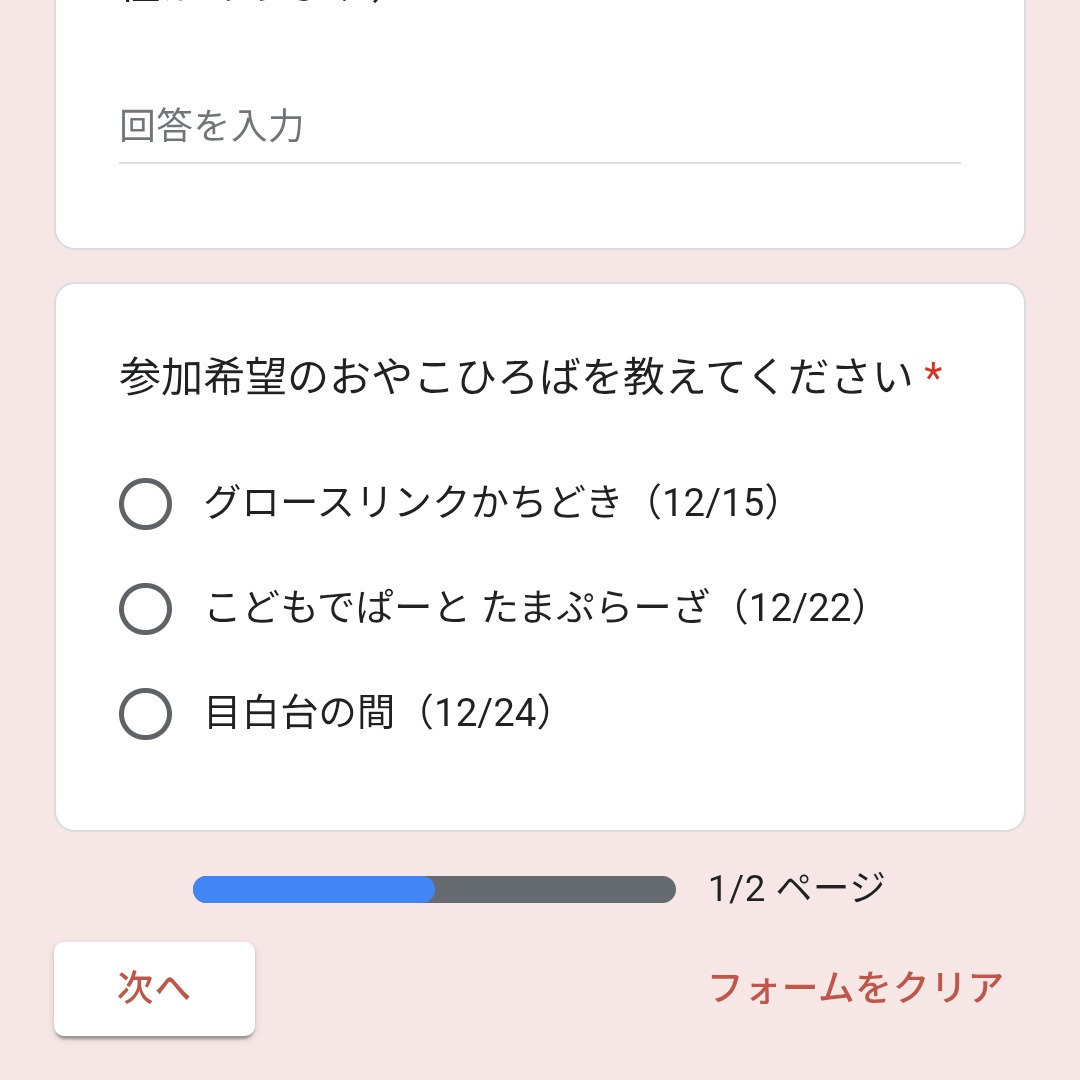Viewport: 1080px width, 1080px height.
Task: Choose the こどもでぱーと たまぷらーざ radio circle
Action: (x=145, y=608)
